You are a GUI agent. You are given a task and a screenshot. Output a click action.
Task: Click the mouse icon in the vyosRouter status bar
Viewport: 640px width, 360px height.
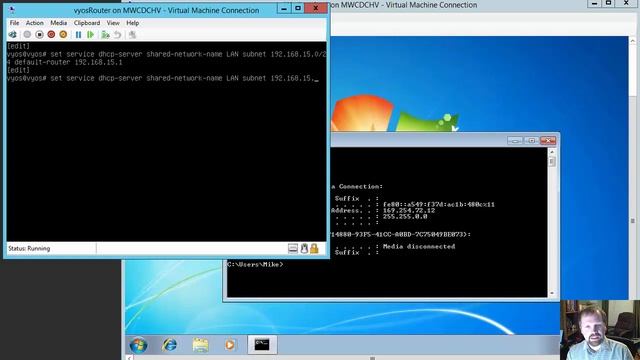click(x=304, y=249)
